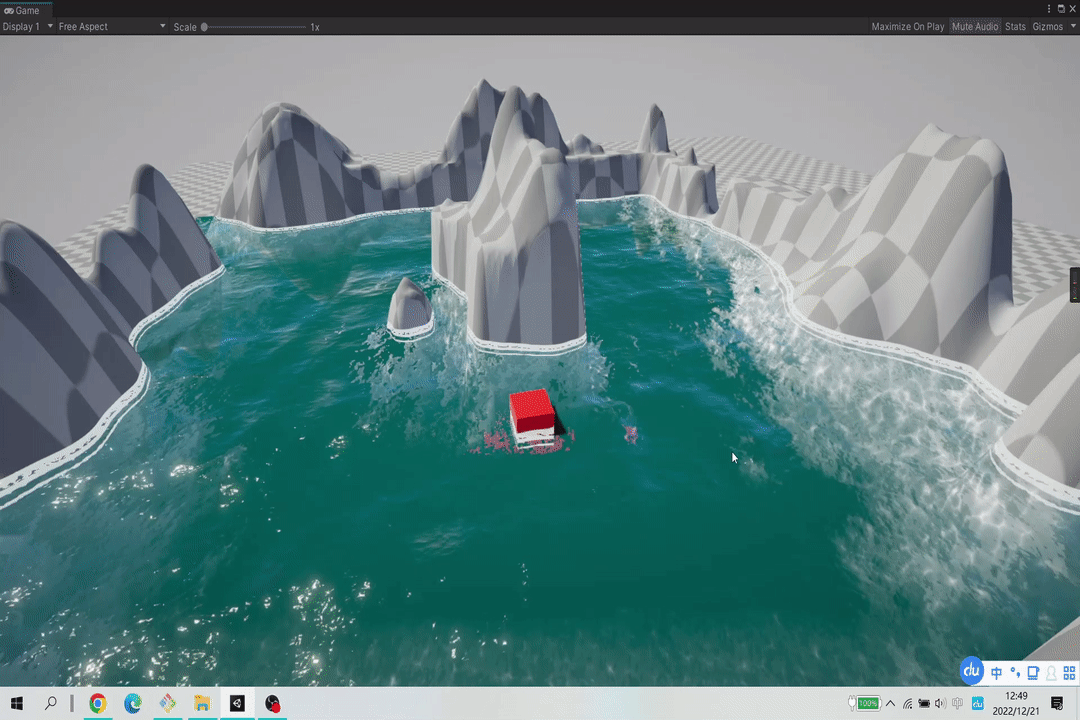Open Google Chrome from the taskbar
Screen dimensions: 1080x720
[x=98, y=704]
